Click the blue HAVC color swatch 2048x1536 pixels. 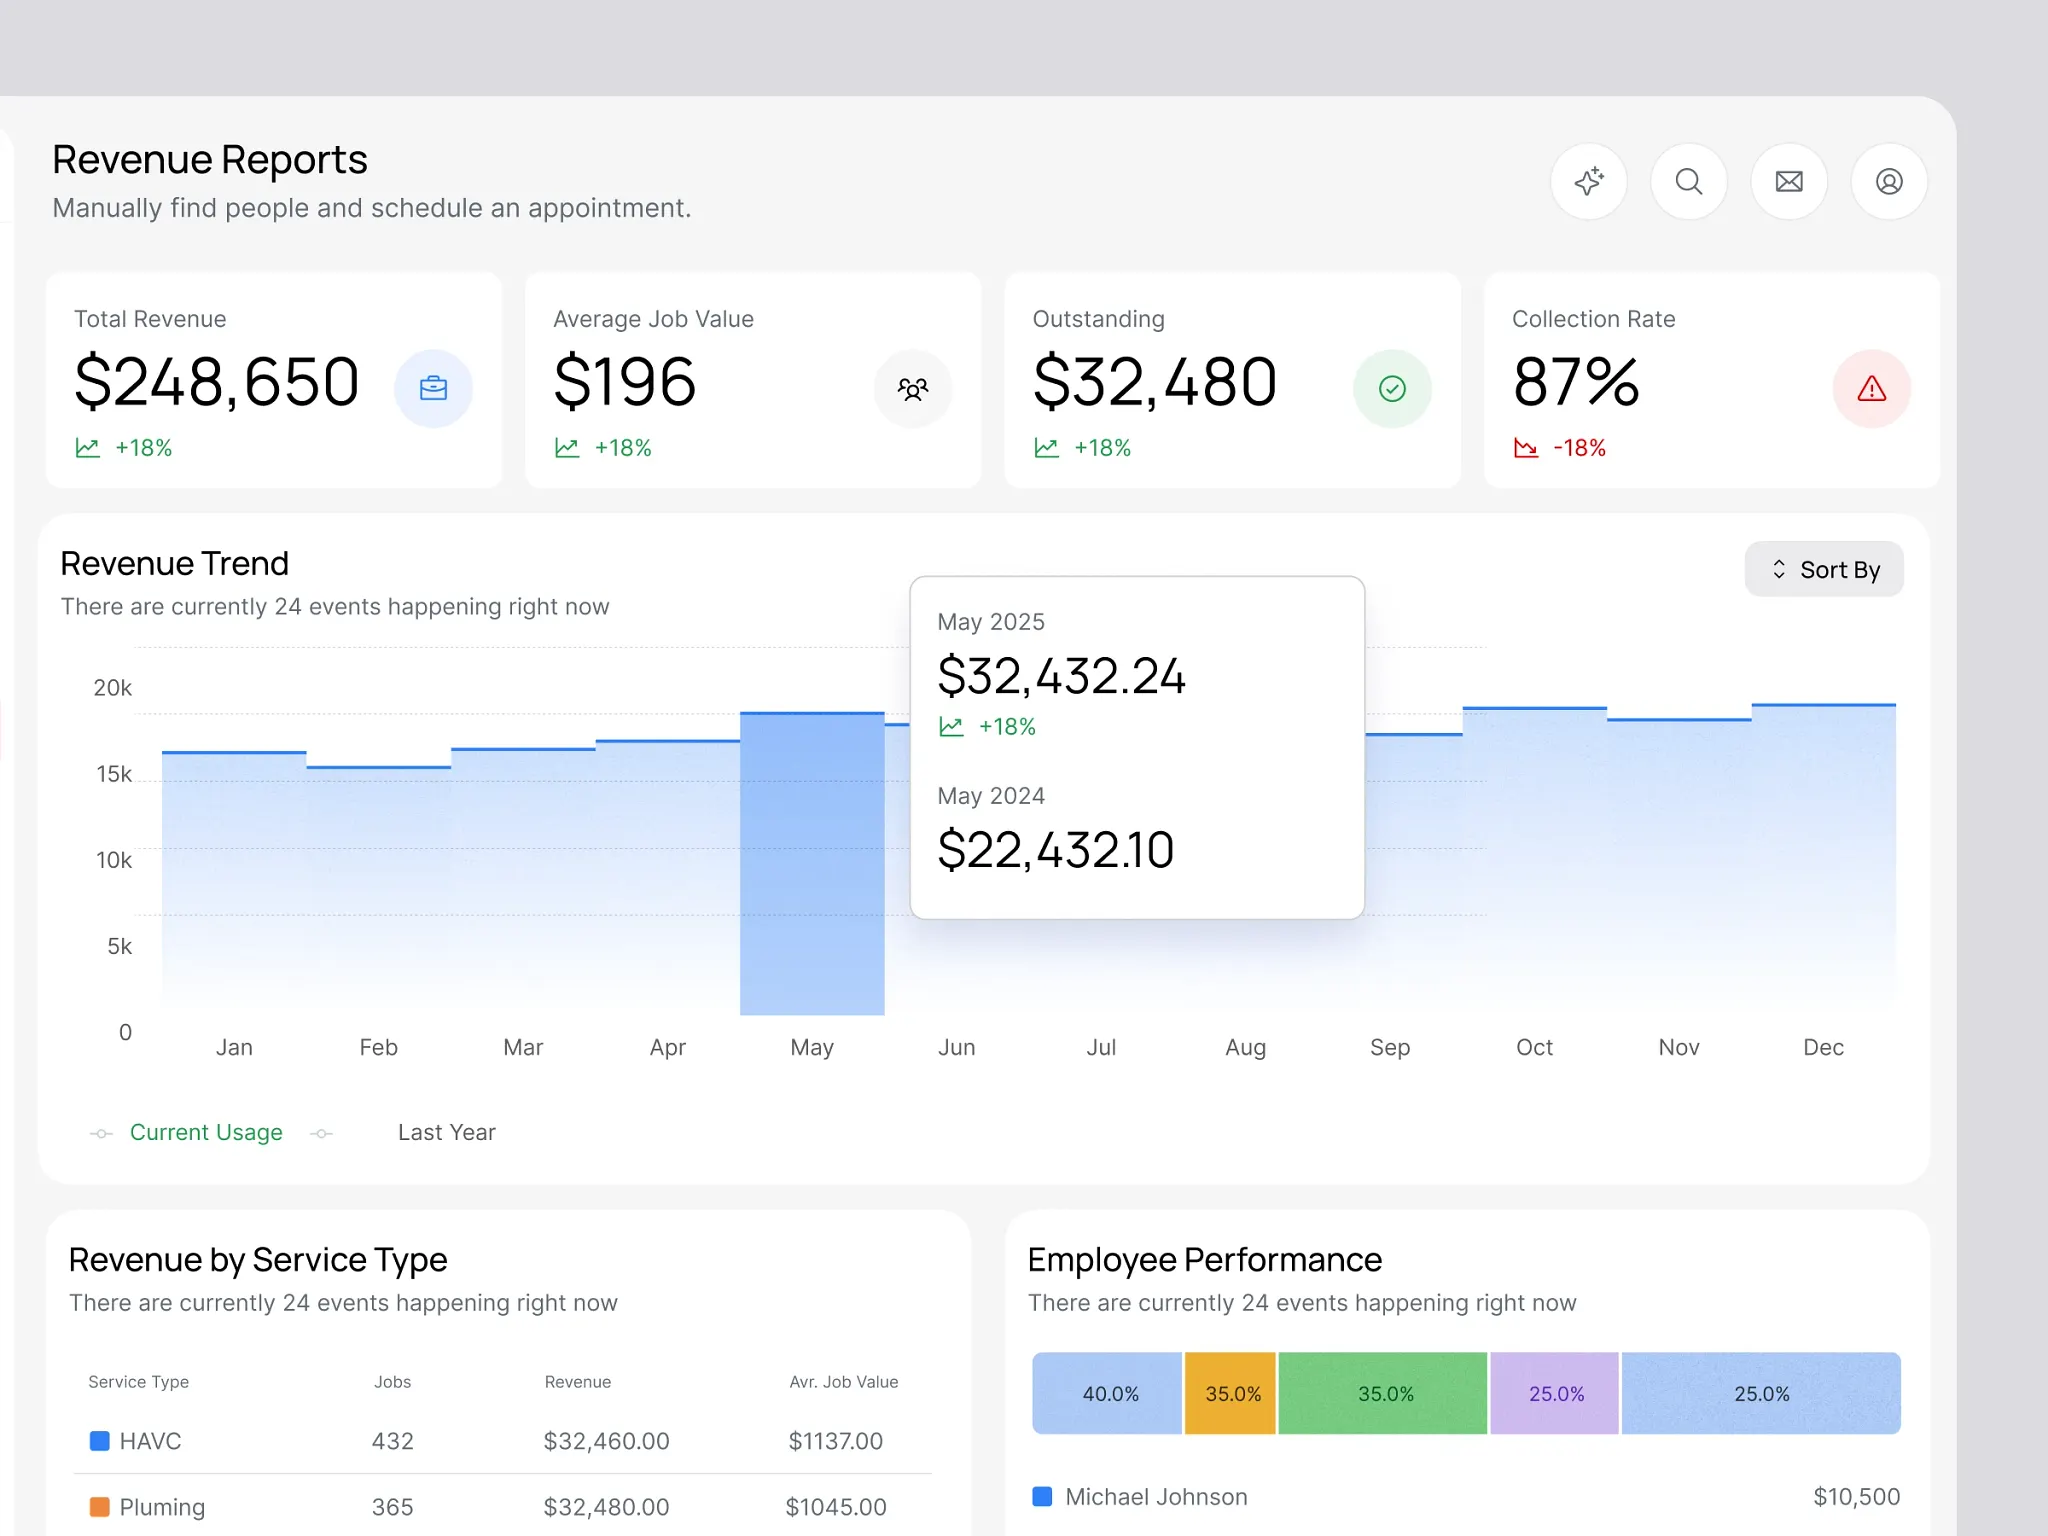(x=99, y=1440)
